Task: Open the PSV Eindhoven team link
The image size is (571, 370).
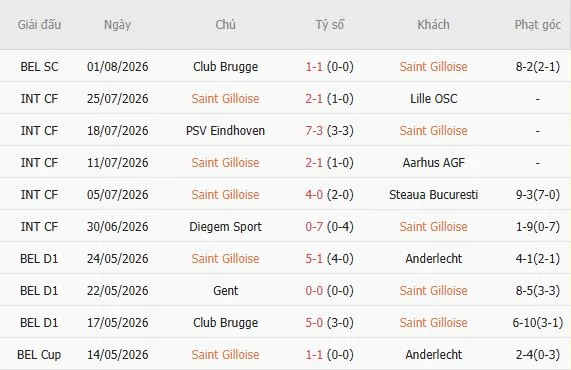Action: pos(225,131)
